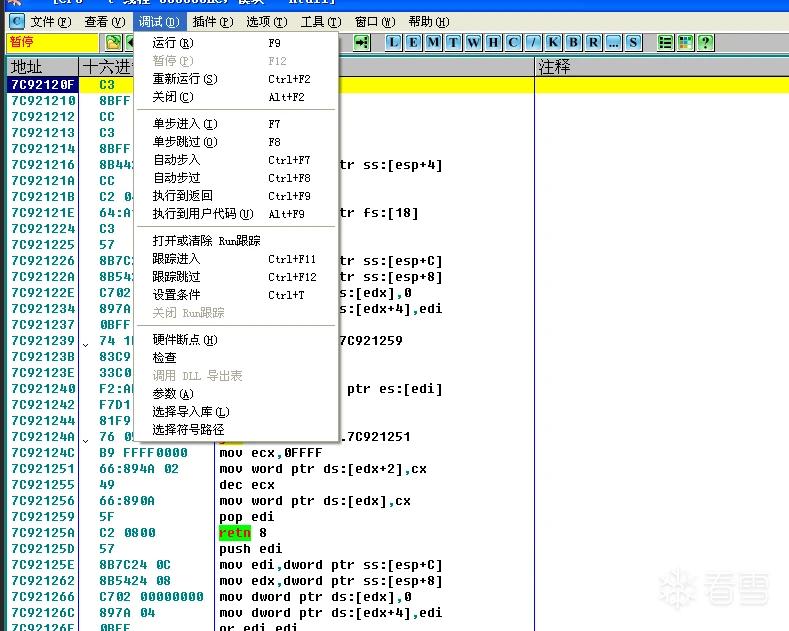Click the 十六进制 column header

107,67
